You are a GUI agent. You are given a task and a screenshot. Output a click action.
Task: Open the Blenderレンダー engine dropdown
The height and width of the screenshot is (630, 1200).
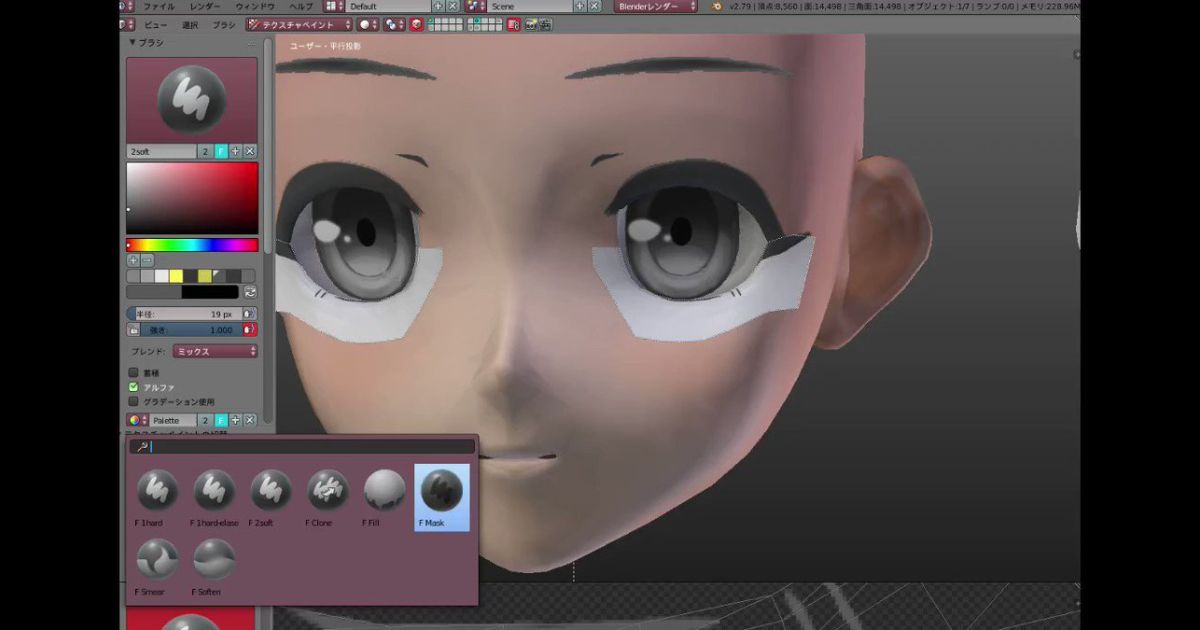click(x=655, y=6)
